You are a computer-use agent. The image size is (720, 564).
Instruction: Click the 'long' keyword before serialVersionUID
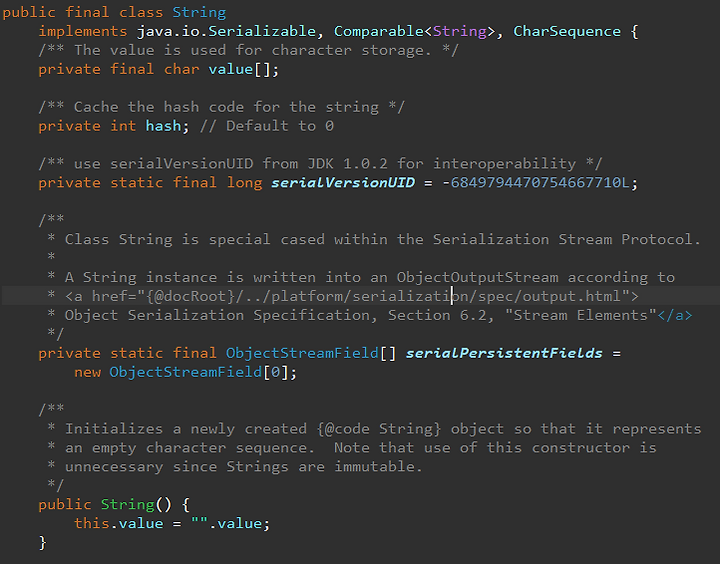tap(244, 183)
